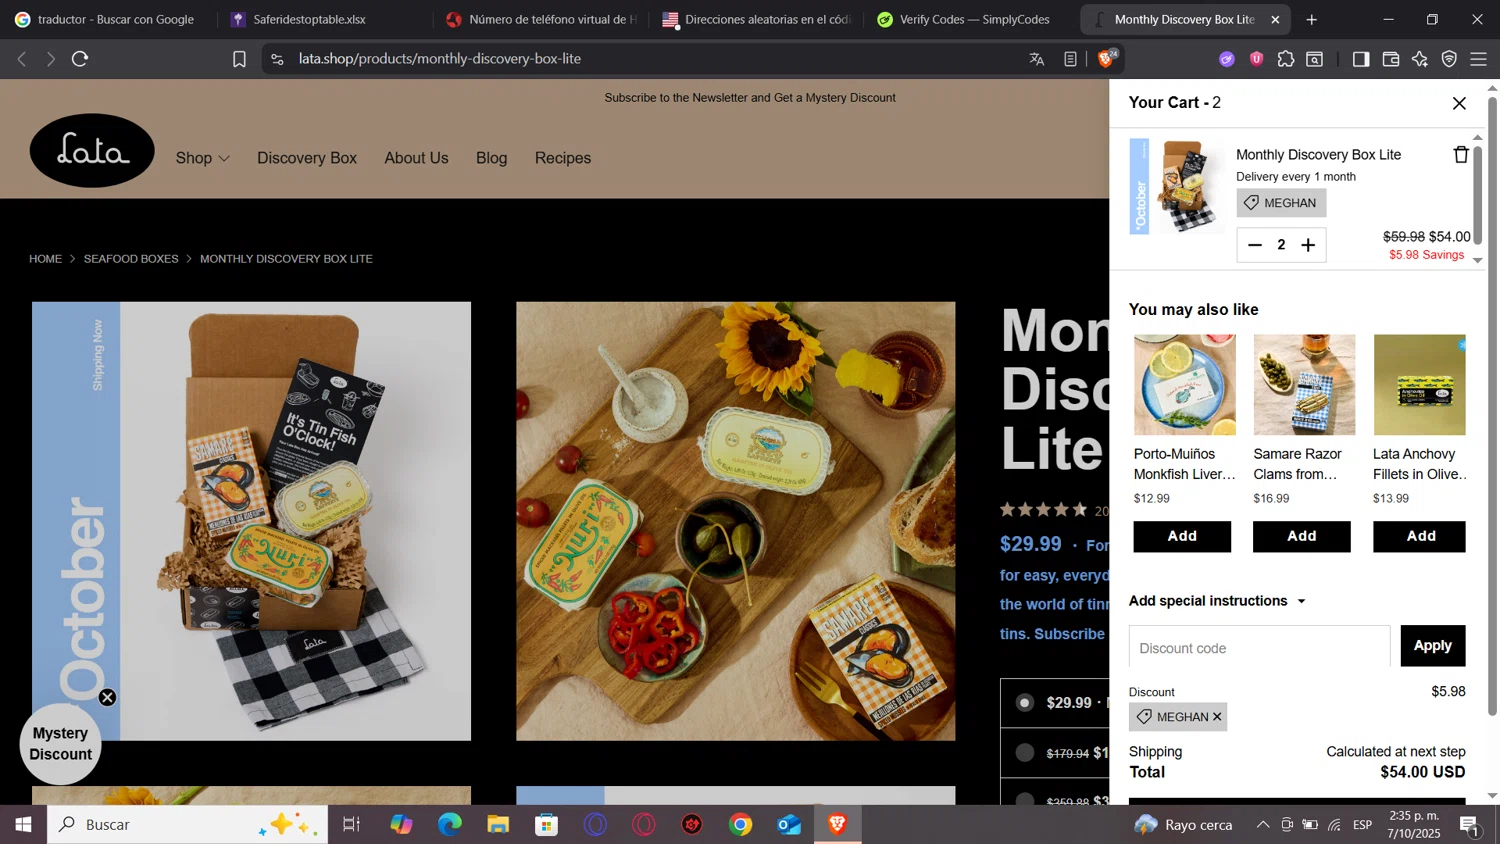This screenshot has height=844, width=1500.
Task: Open the Blog page
Action: pos(491,158)
